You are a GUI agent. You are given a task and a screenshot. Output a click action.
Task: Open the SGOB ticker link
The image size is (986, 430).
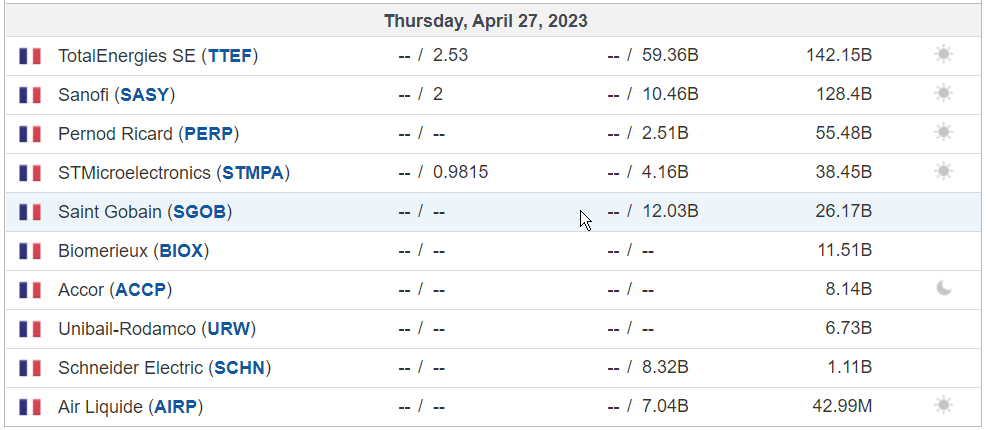(x=199, y=212)
